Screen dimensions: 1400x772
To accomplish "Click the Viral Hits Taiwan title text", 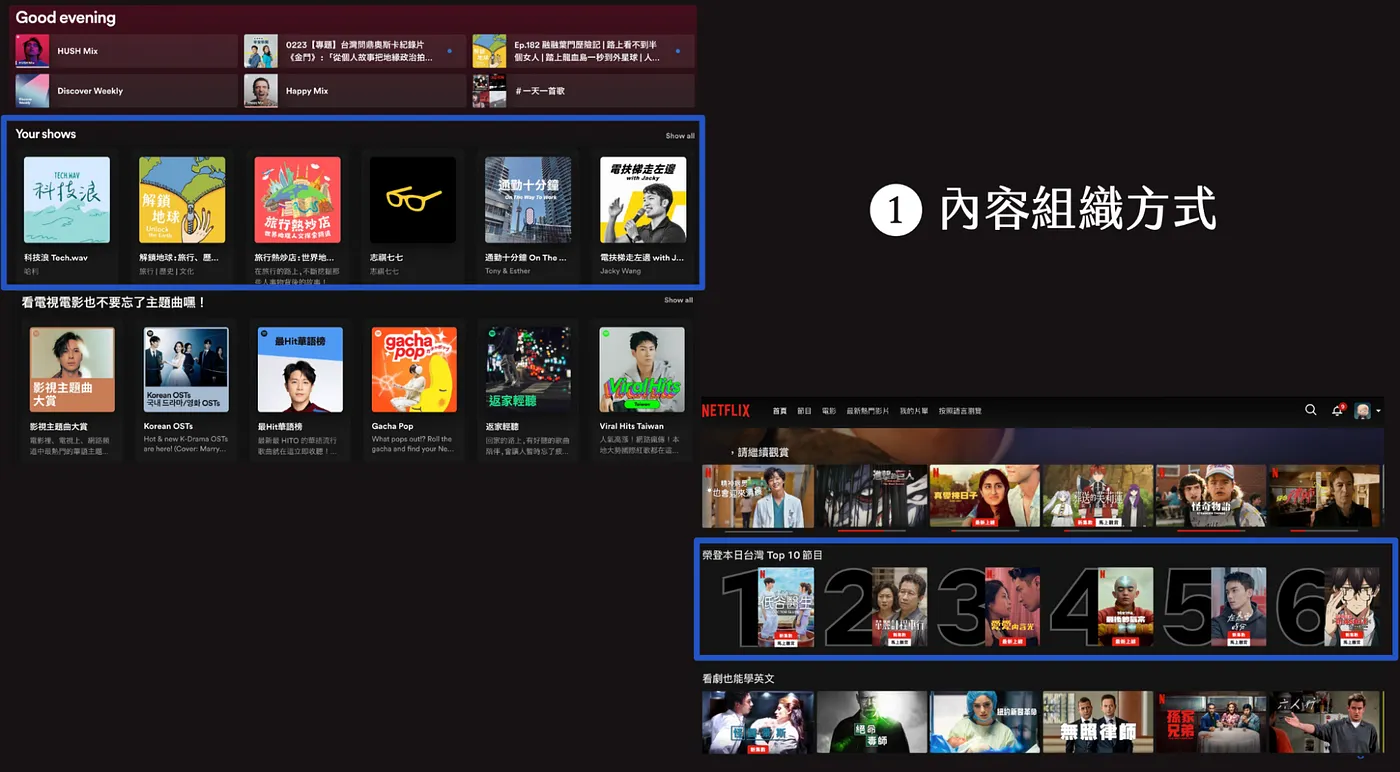I will [x=632, y=427].
